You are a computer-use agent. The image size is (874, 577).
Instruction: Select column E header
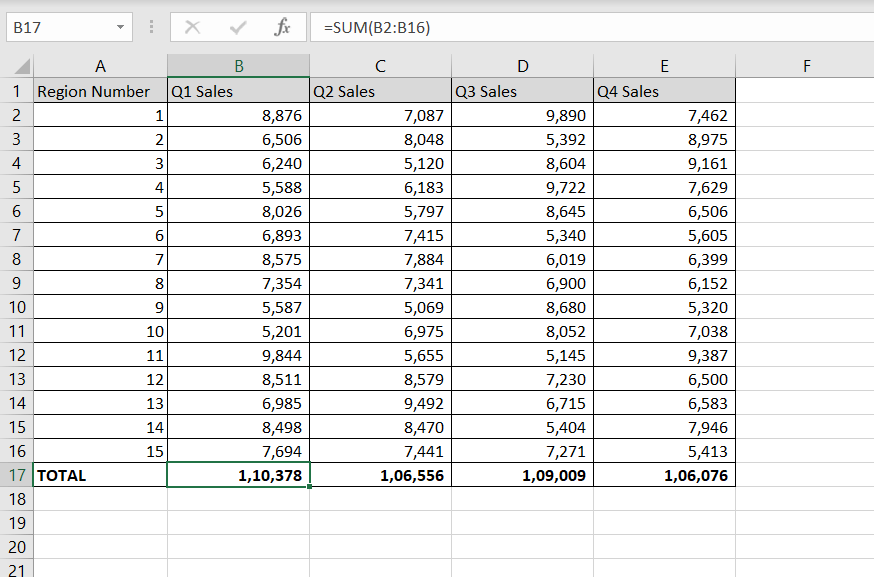664,67
